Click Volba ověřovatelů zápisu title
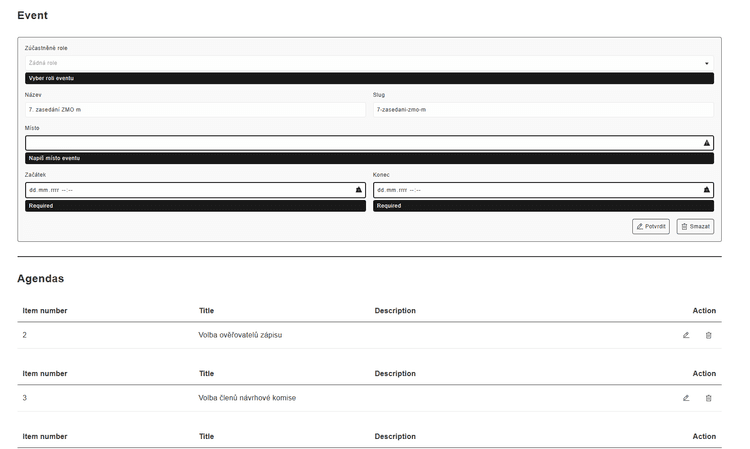750x449 pixels. [240, 335]
